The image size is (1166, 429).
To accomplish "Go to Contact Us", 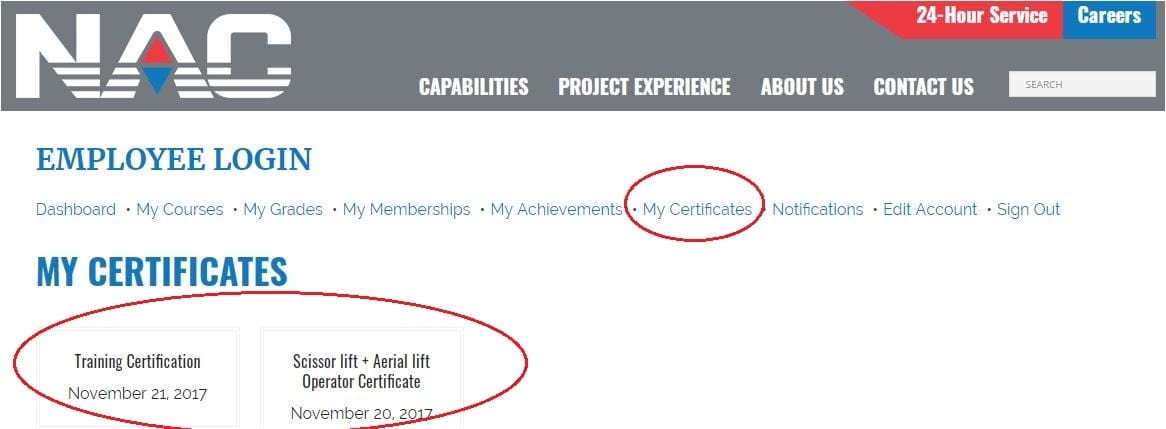I will click(923, 87).
